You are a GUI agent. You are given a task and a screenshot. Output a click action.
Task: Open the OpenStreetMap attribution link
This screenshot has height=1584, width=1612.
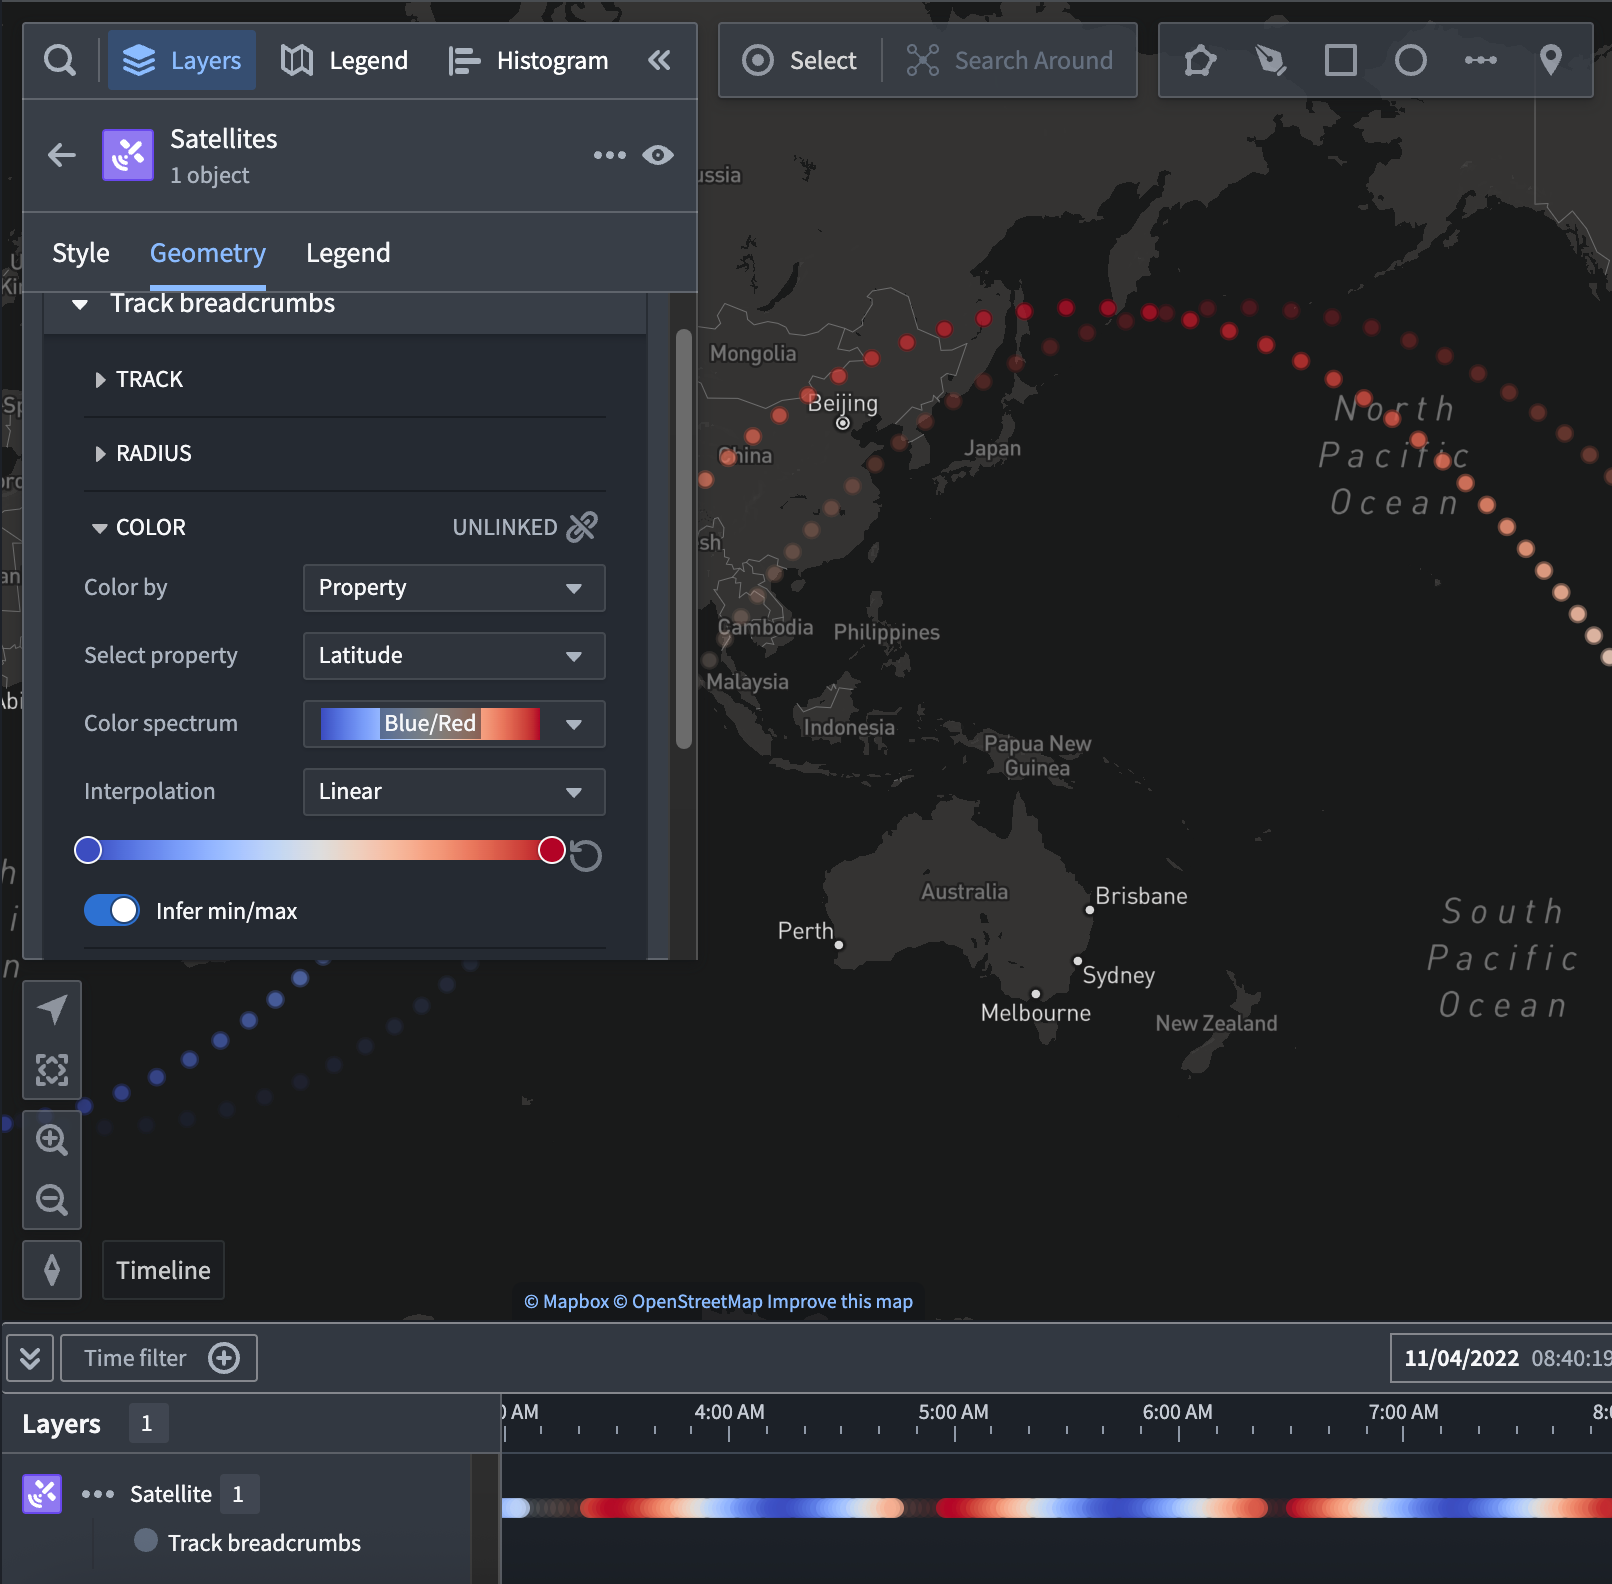click(688, 1302)
